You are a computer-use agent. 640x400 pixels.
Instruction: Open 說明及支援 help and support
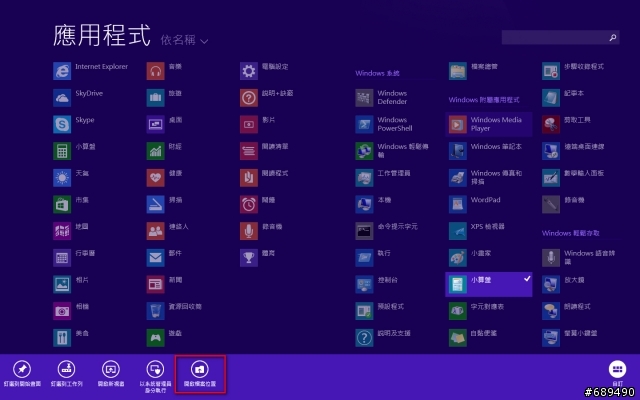click(383, 338)
